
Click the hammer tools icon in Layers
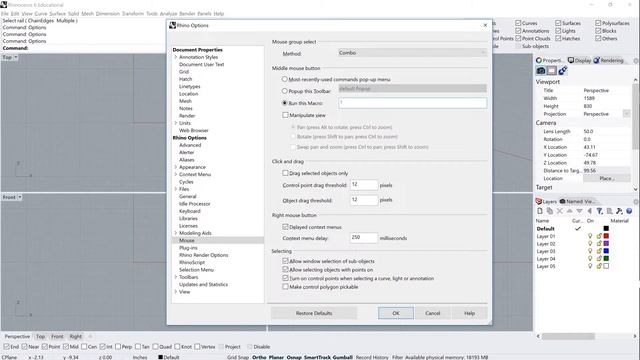(619, 211)
